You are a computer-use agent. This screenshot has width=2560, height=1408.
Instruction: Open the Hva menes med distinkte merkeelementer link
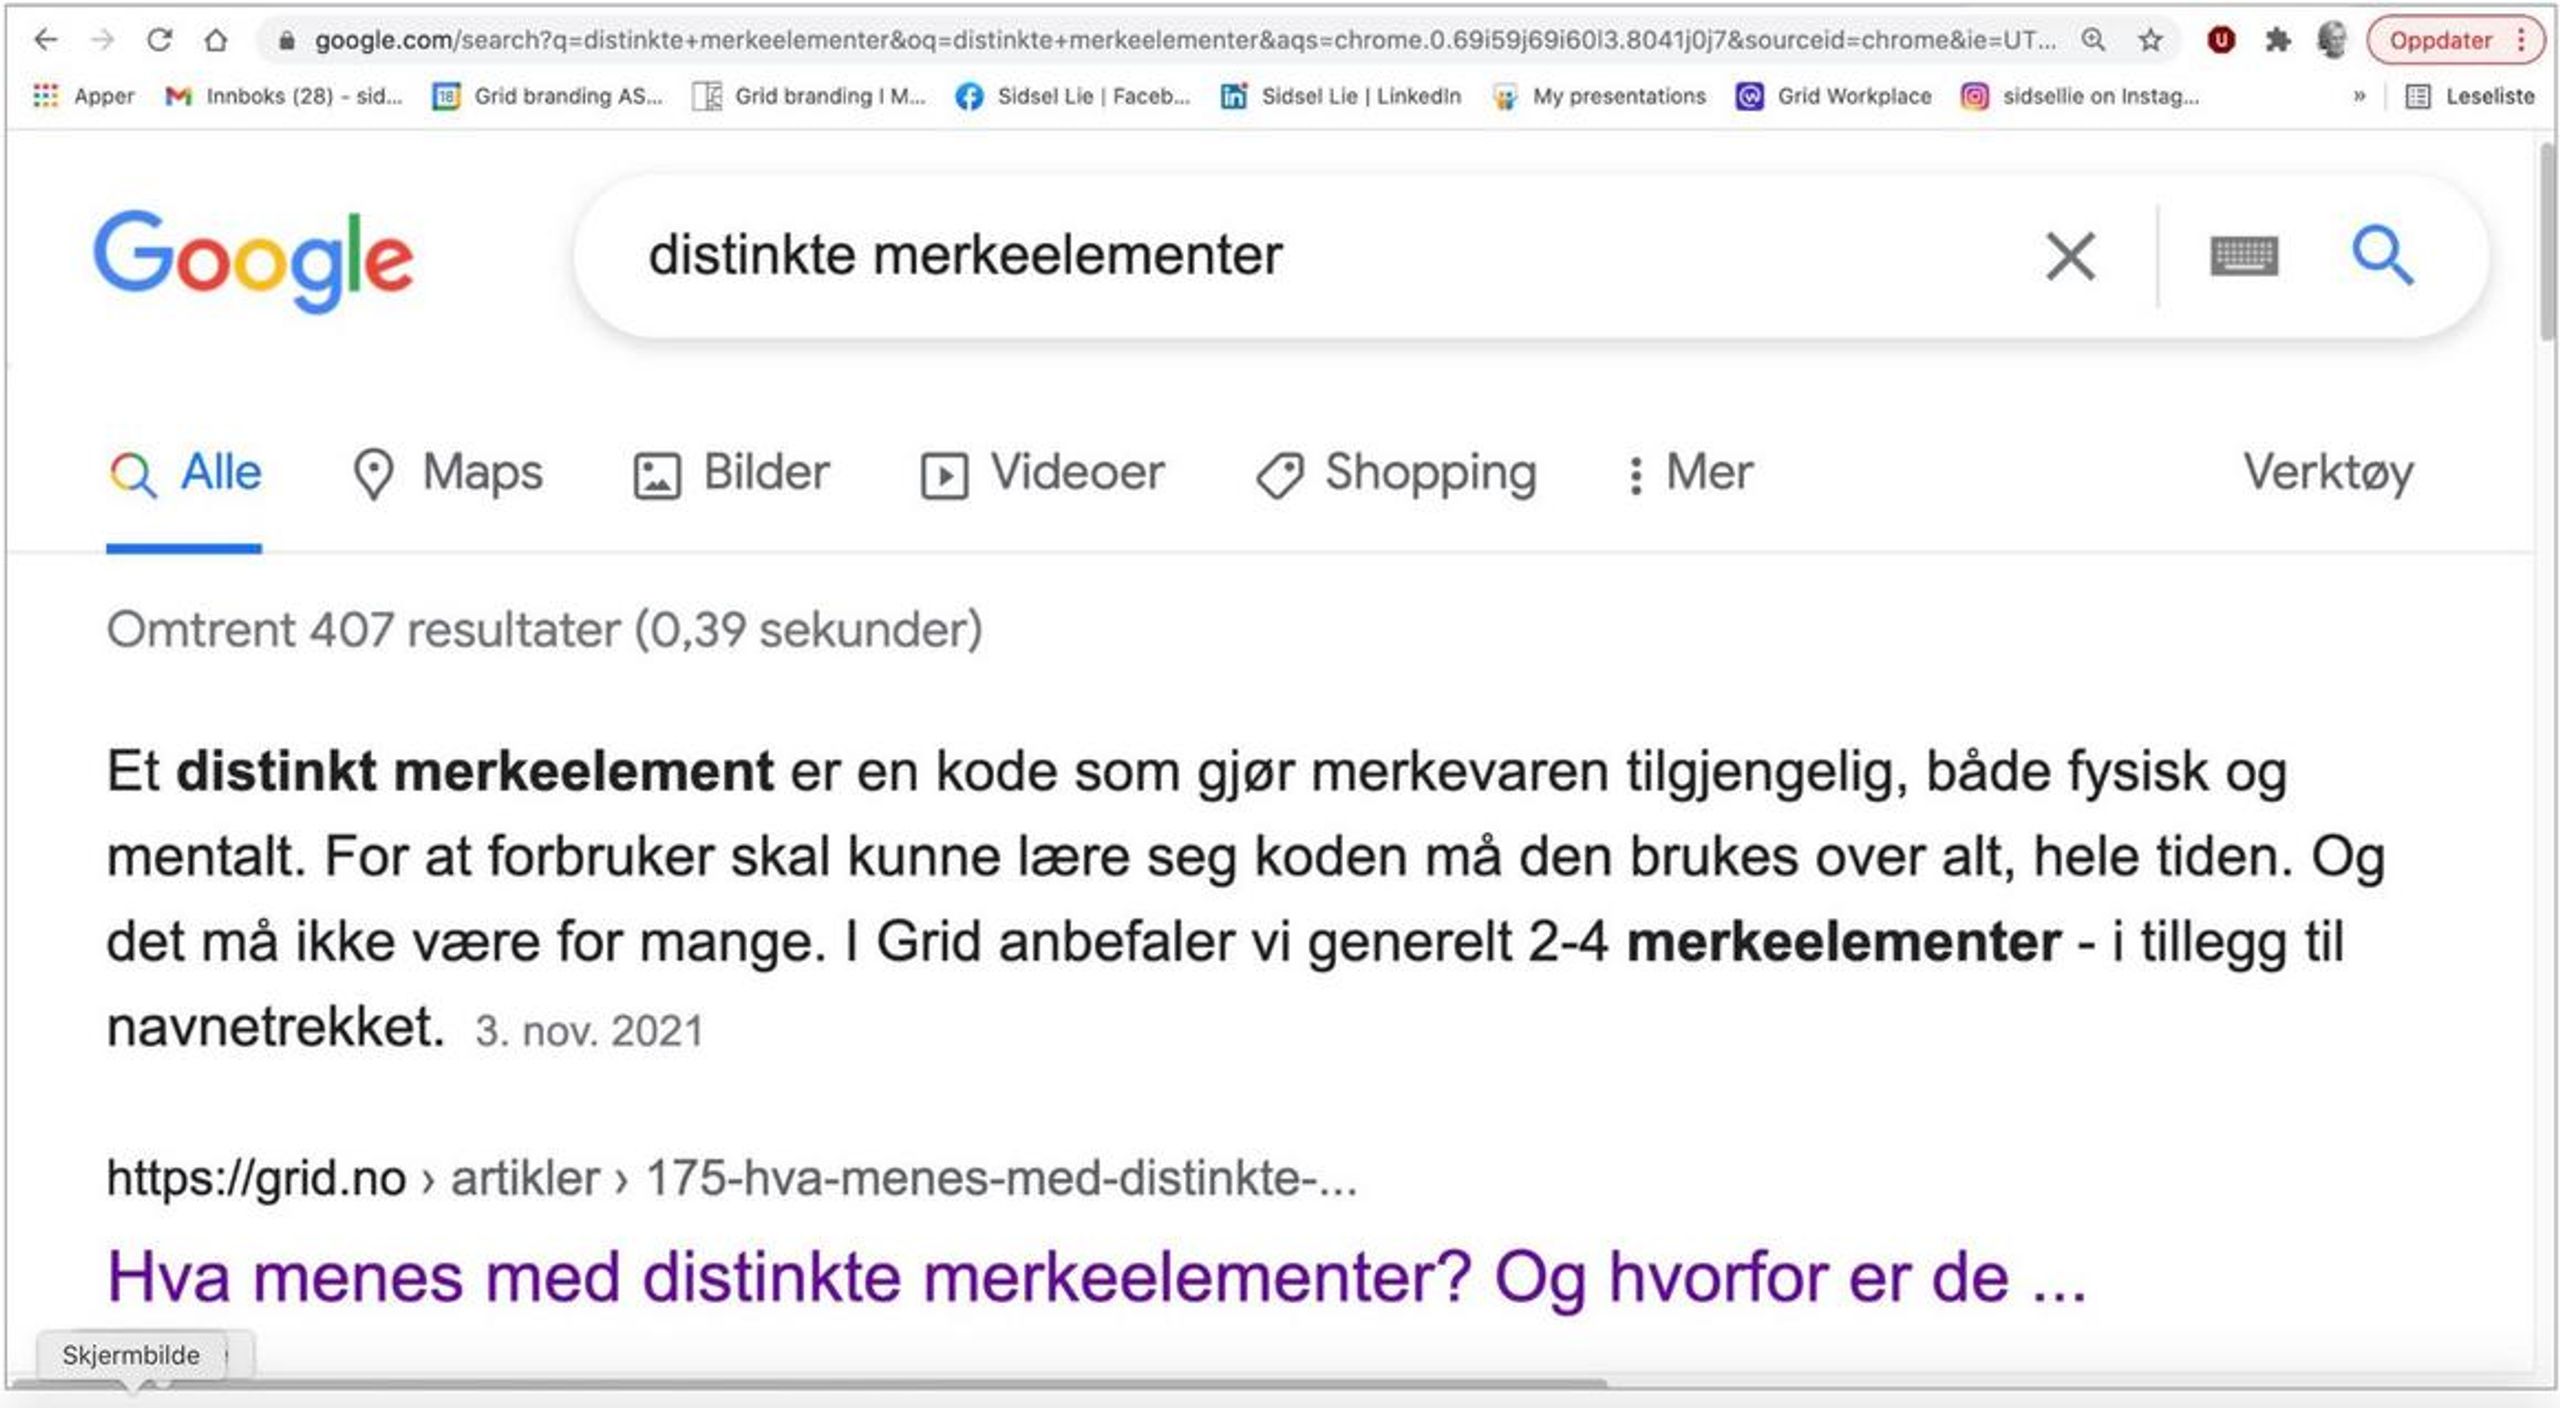click(x=1095, y=1278)
